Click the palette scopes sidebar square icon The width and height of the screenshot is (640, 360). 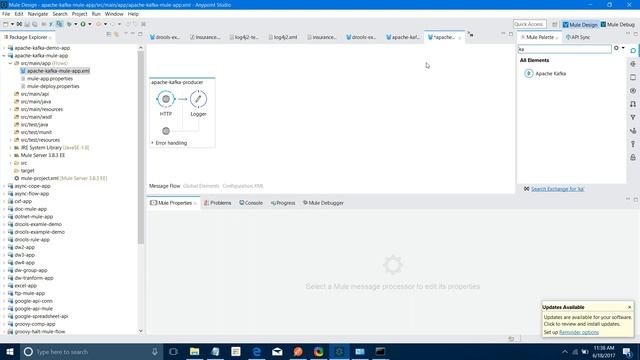[633, 77]
